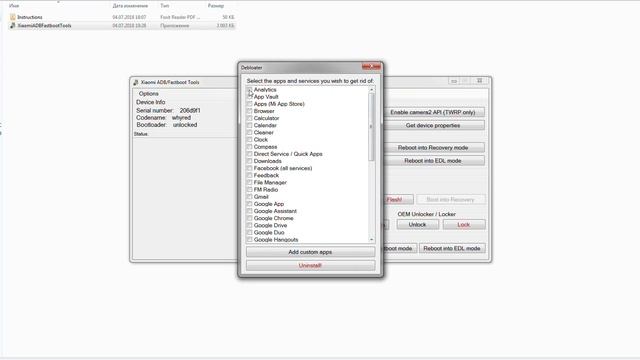Mark the Calendar checkbox
The image size is (640, 360).
(x=249, y=125)
